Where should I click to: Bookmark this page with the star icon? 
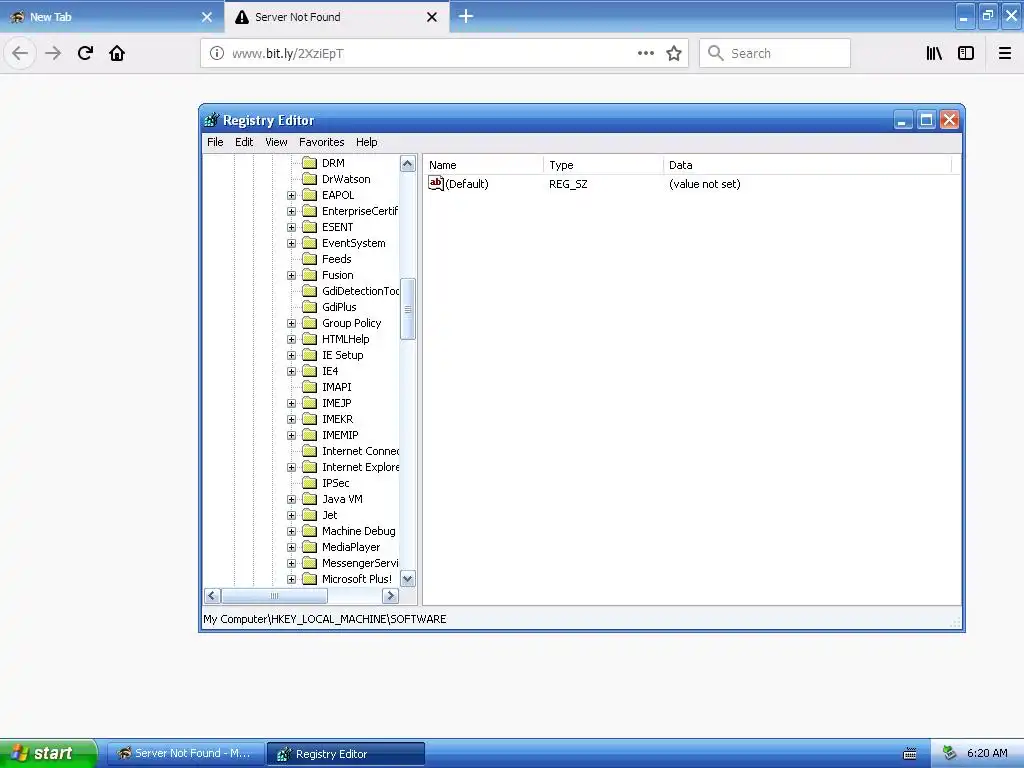tap(674, 54)
